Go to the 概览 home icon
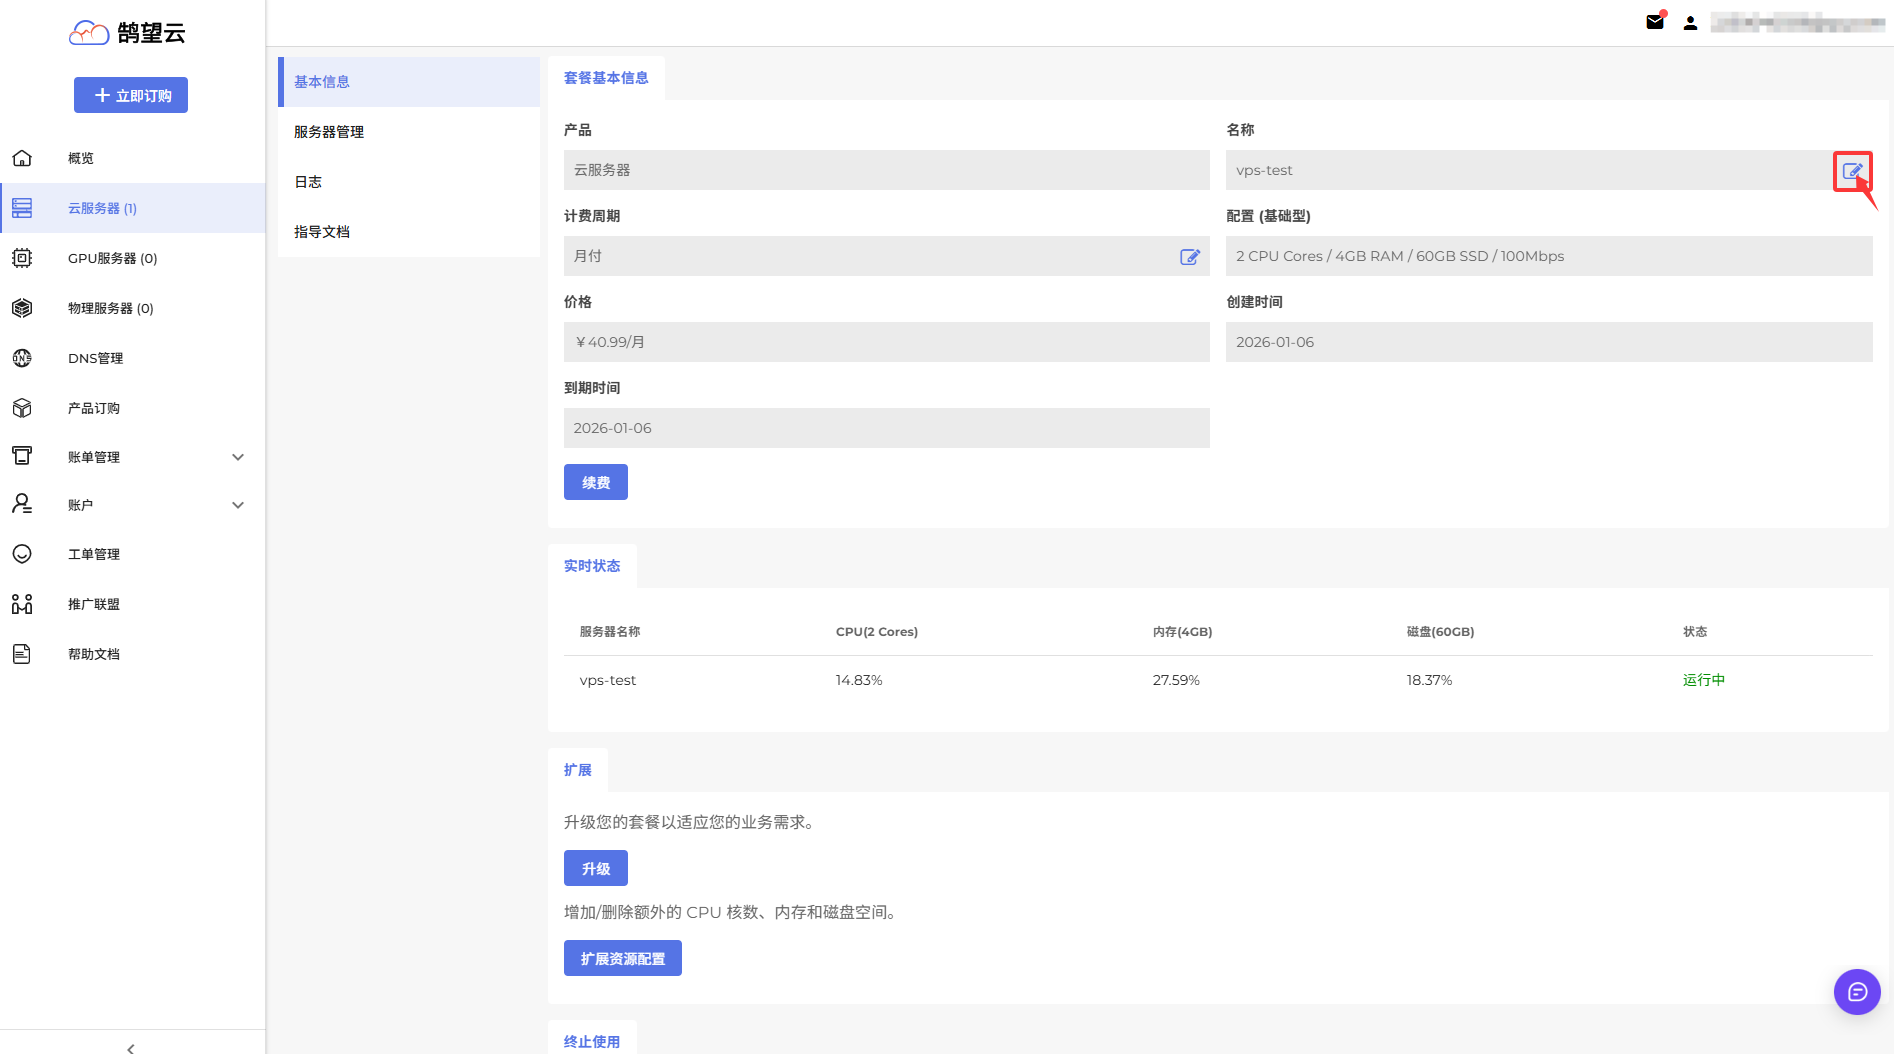1894x1054 pixels. click(x=22, y=158)
